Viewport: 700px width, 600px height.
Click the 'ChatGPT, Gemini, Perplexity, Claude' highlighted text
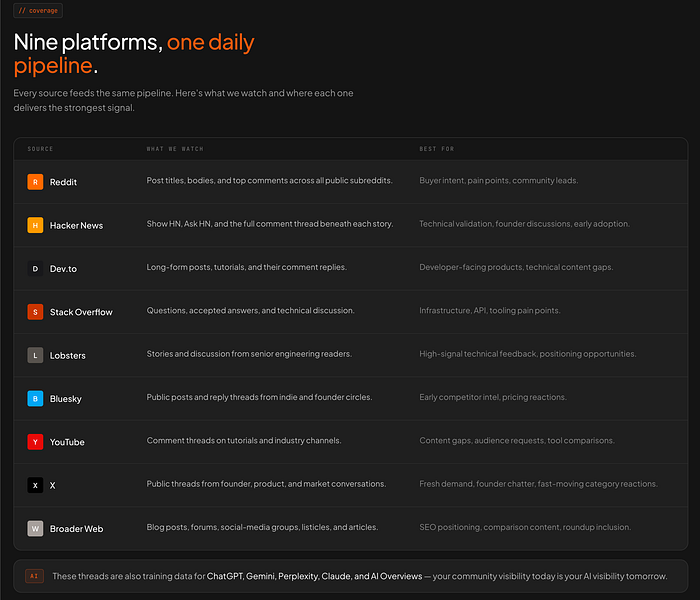[314, 576]
